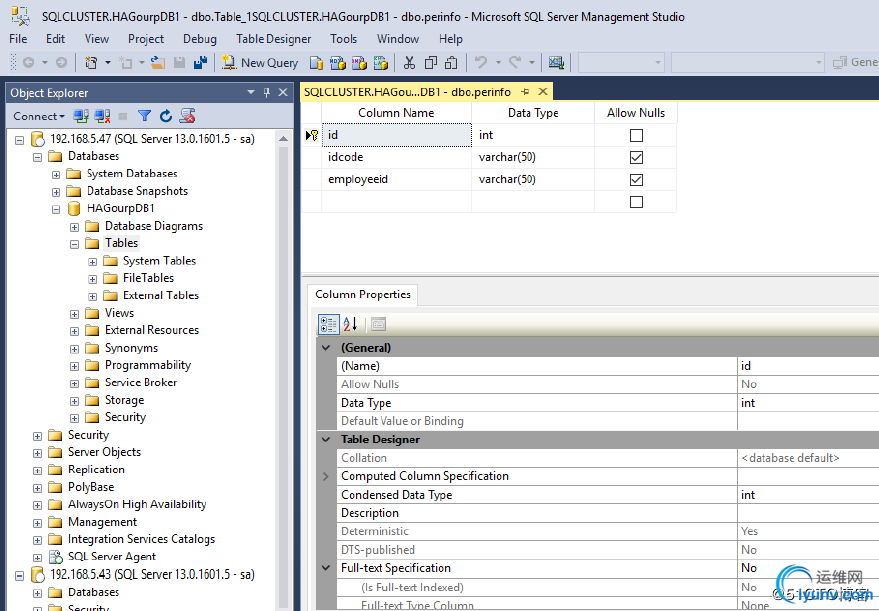Uncheck Allow Nulls for employeeid column
This screenshot has width=879, height=611.
[636, 180]
